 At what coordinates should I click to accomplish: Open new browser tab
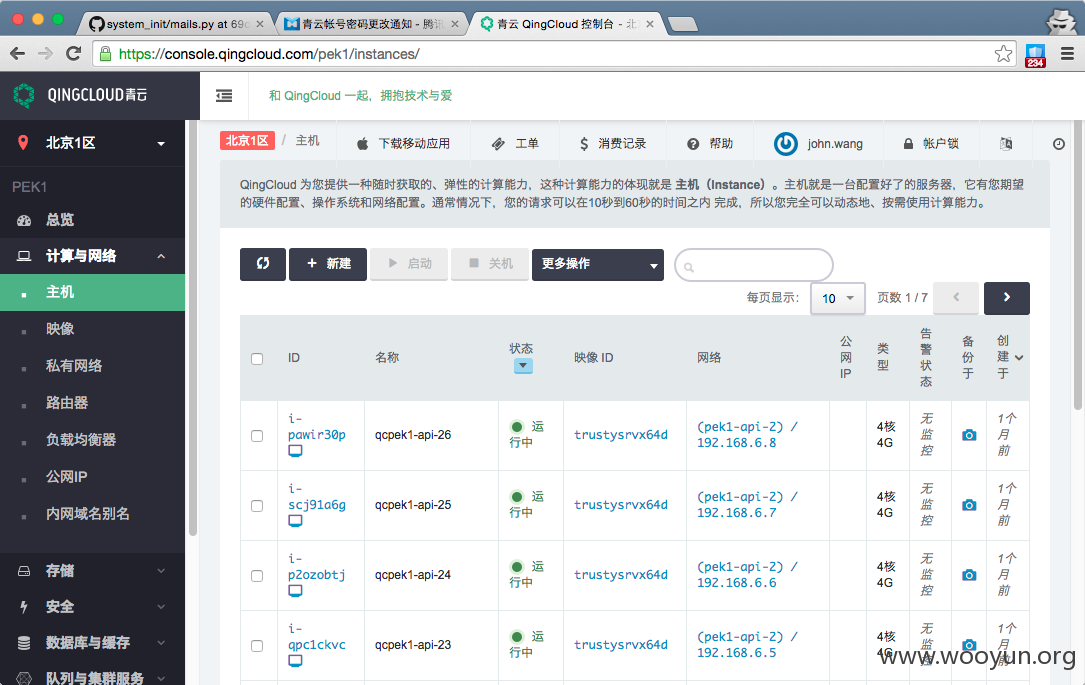(683, 25)
